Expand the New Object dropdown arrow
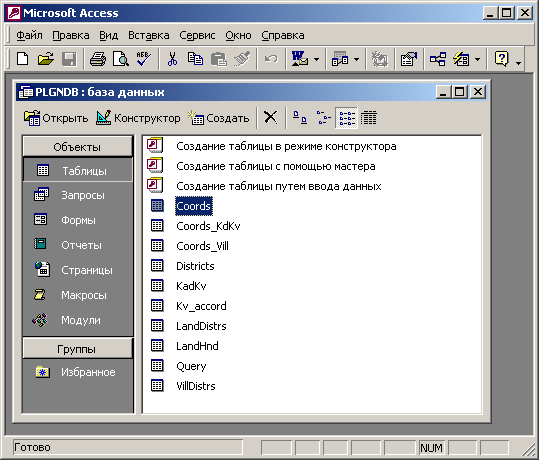The image size is (539, 460). (x=477, y=59)
